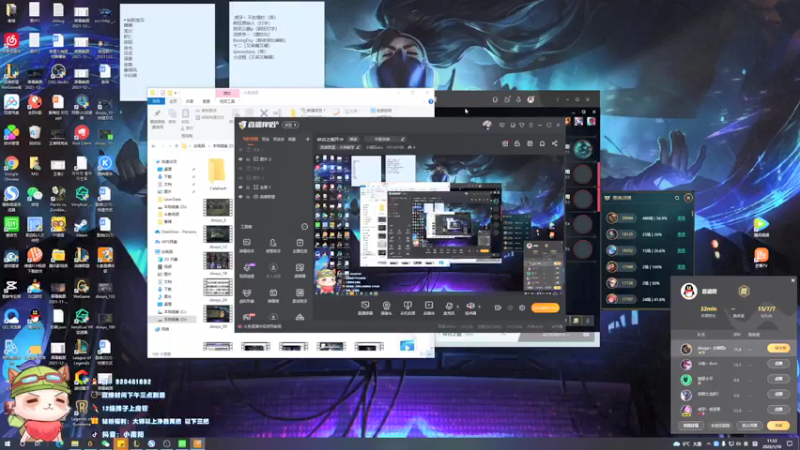This screenshot has height=450, width=800.
Task: Switch to the View tab in Explorer ribbon
Action: tap(206, 101)
